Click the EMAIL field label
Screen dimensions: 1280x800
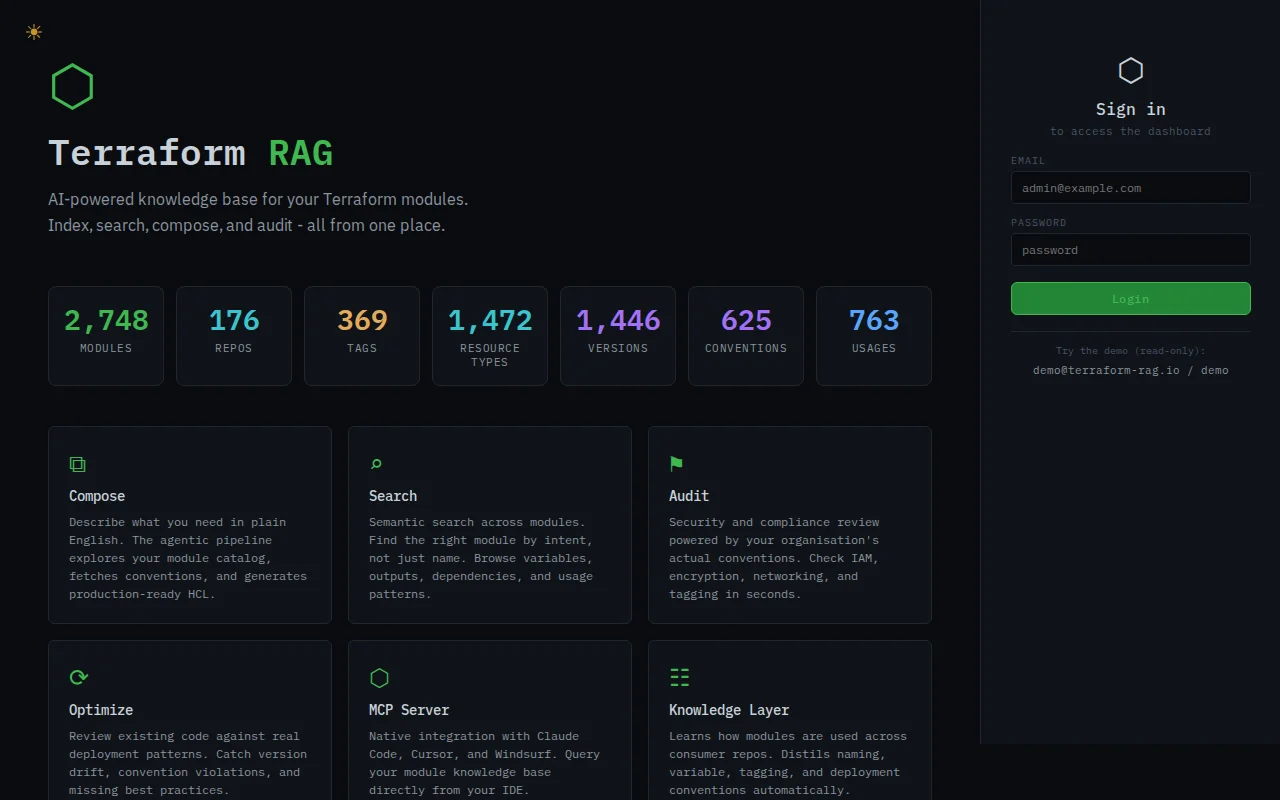1028,160
